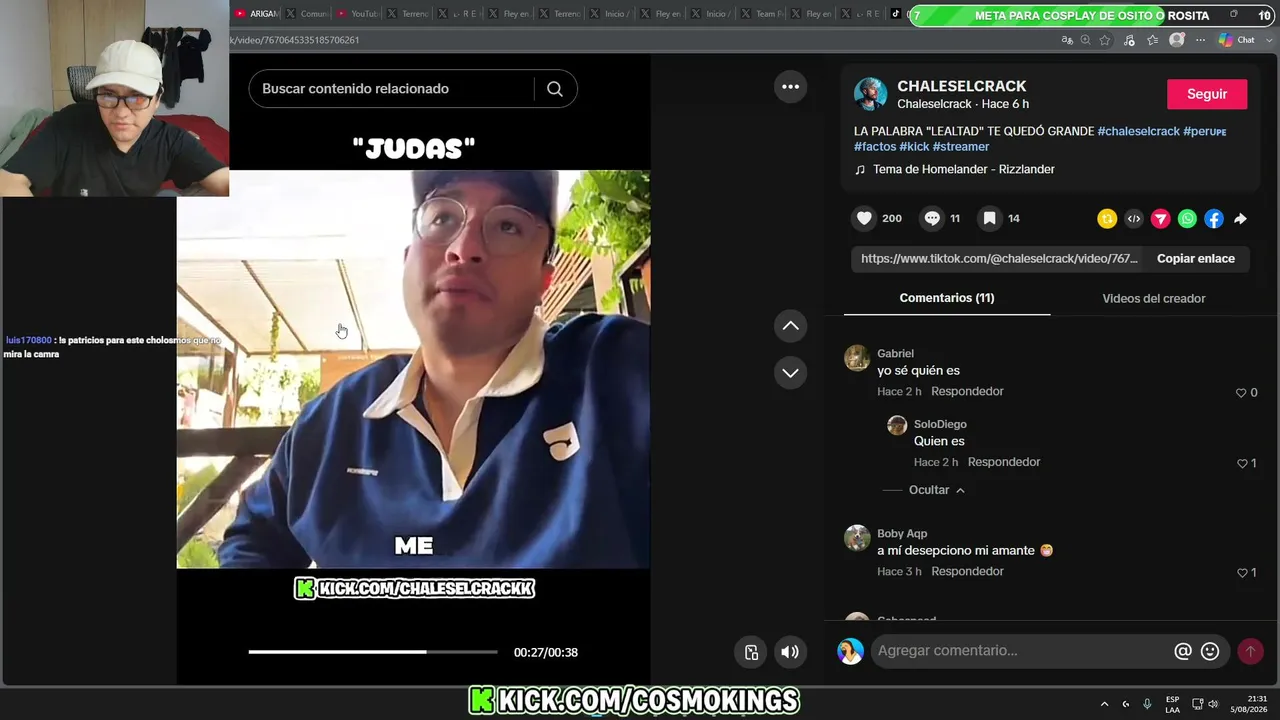1280x720 pixels.
Task: Click the translate page icon
Action: tap(1067, 40)
